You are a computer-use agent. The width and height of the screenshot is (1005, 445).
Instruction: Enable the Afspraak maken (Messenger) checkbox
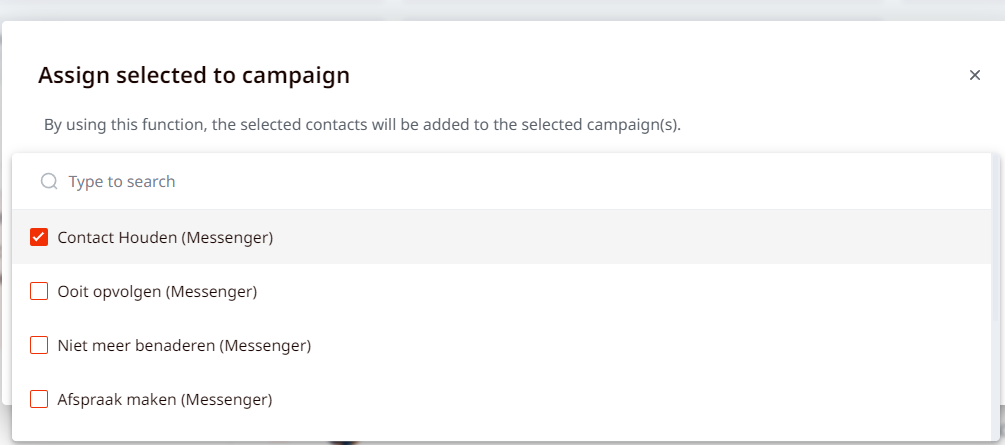[x=39, y=399]
